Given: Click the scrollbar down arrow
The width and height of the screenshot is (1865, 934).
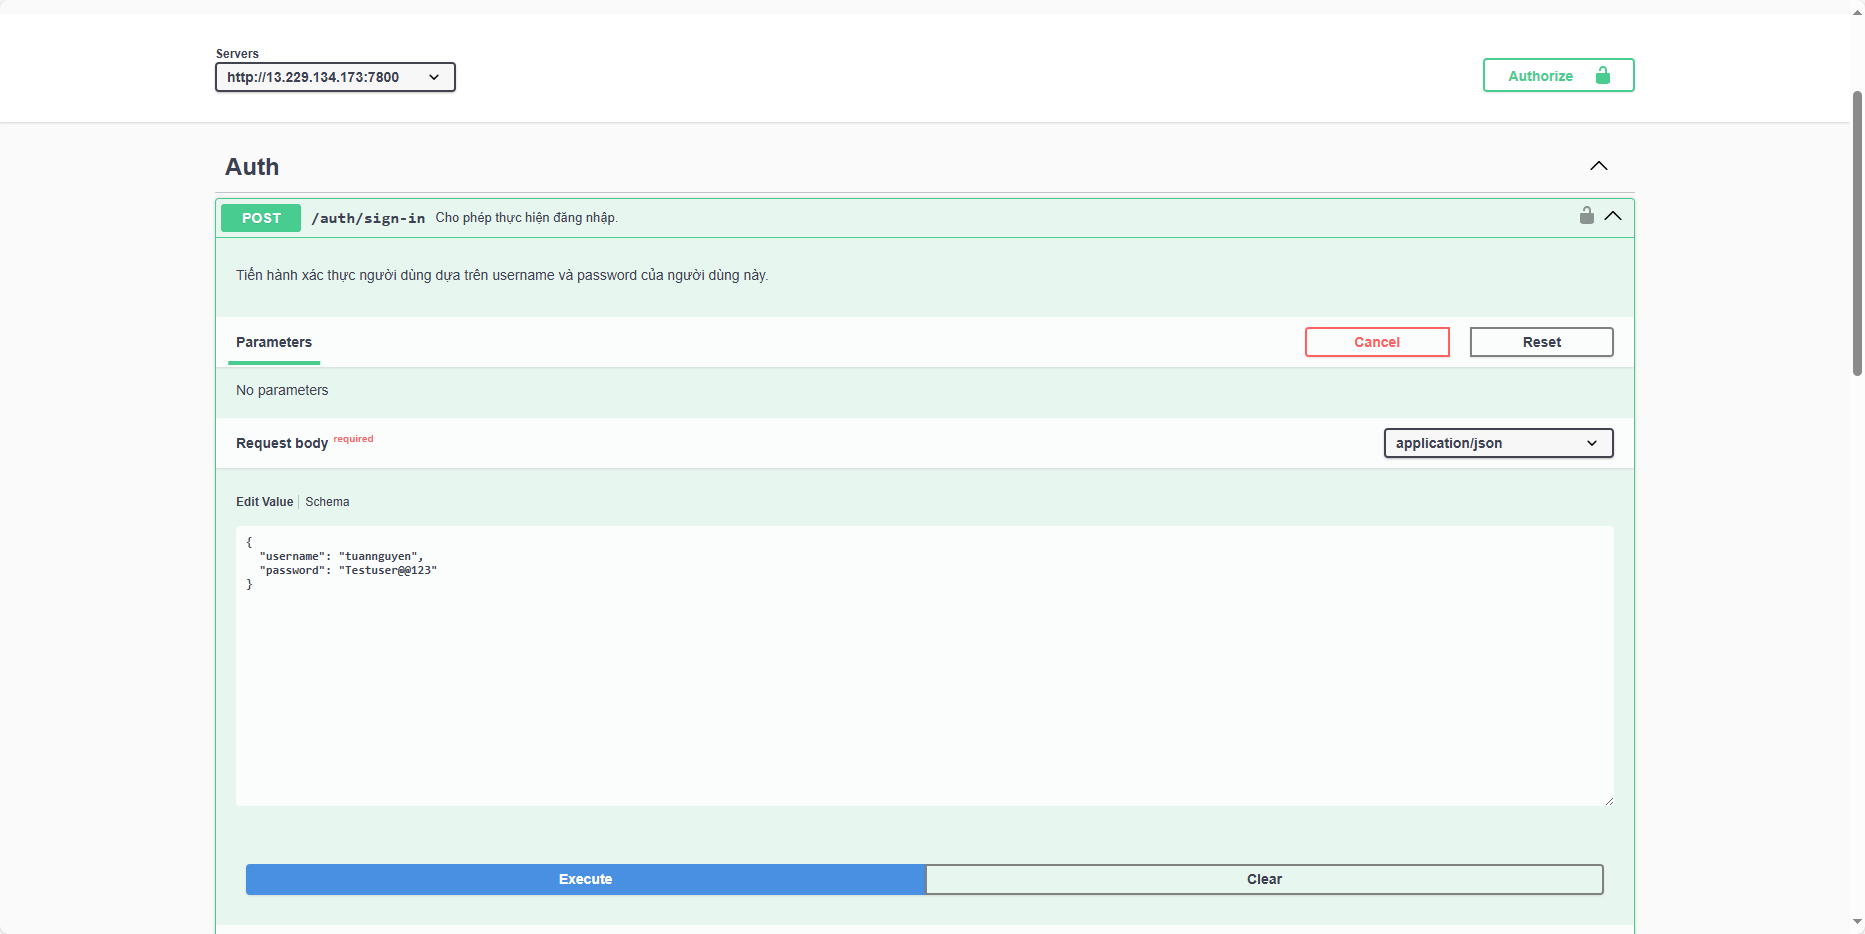Looking at the screenshot, I should (1857, 922).
